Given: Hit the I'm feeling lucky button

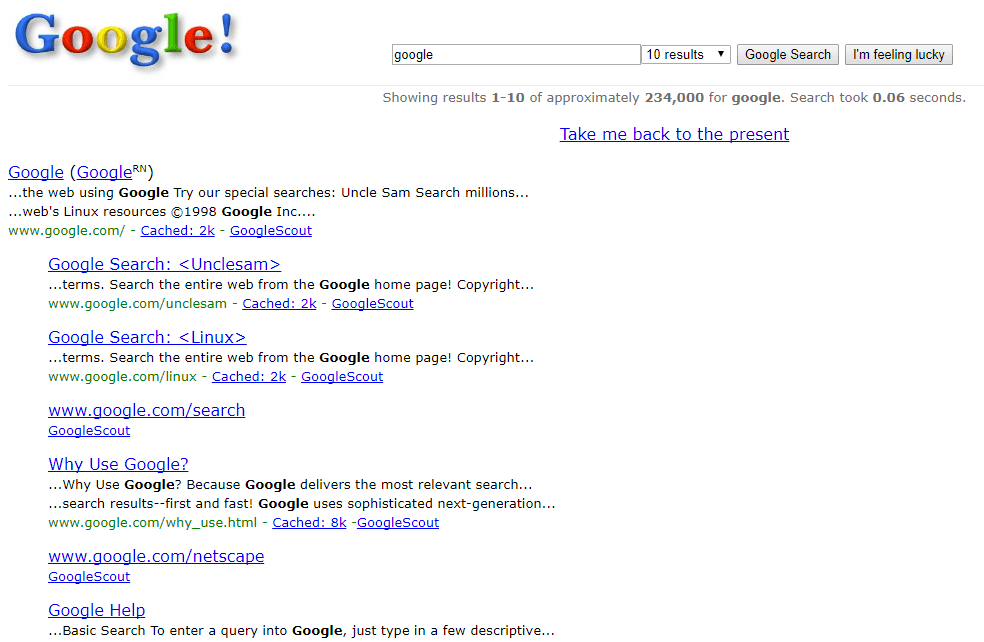Looking at the screenshot, I should pyautogui.click(x=899, y=55).
